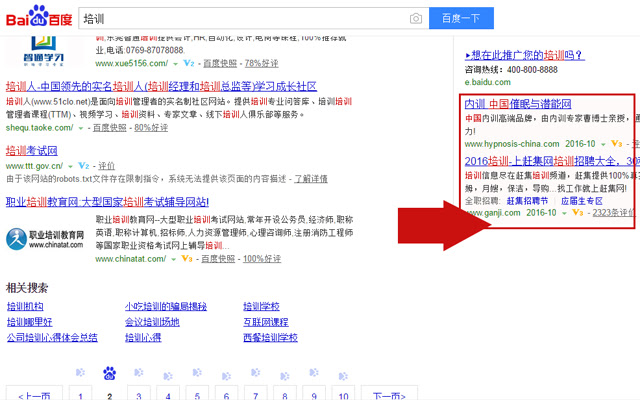Open e.baidu.com link
The height and width of the screenshot is (400, 640).
[488, 82]
